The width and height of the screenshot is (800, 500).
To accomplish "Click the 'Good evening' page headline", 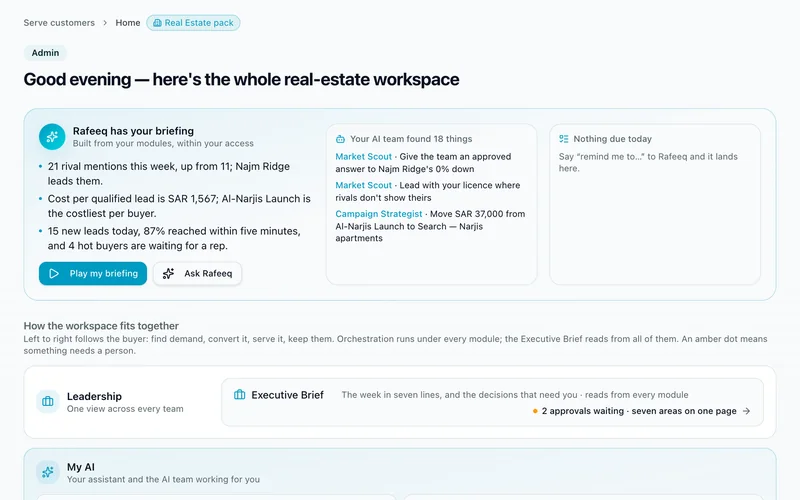I will [x=241, y=80].
